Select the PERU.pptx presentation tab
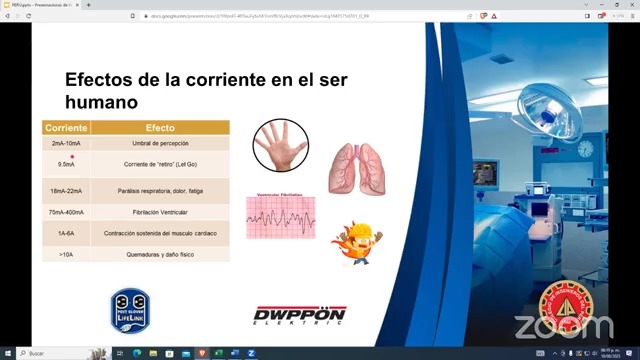 click(x=41, y=5)
